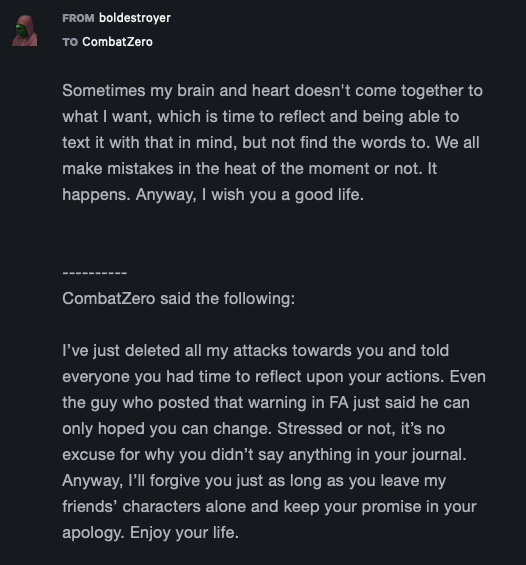Open the sender profile link boldestroyer

click(135, 18)
